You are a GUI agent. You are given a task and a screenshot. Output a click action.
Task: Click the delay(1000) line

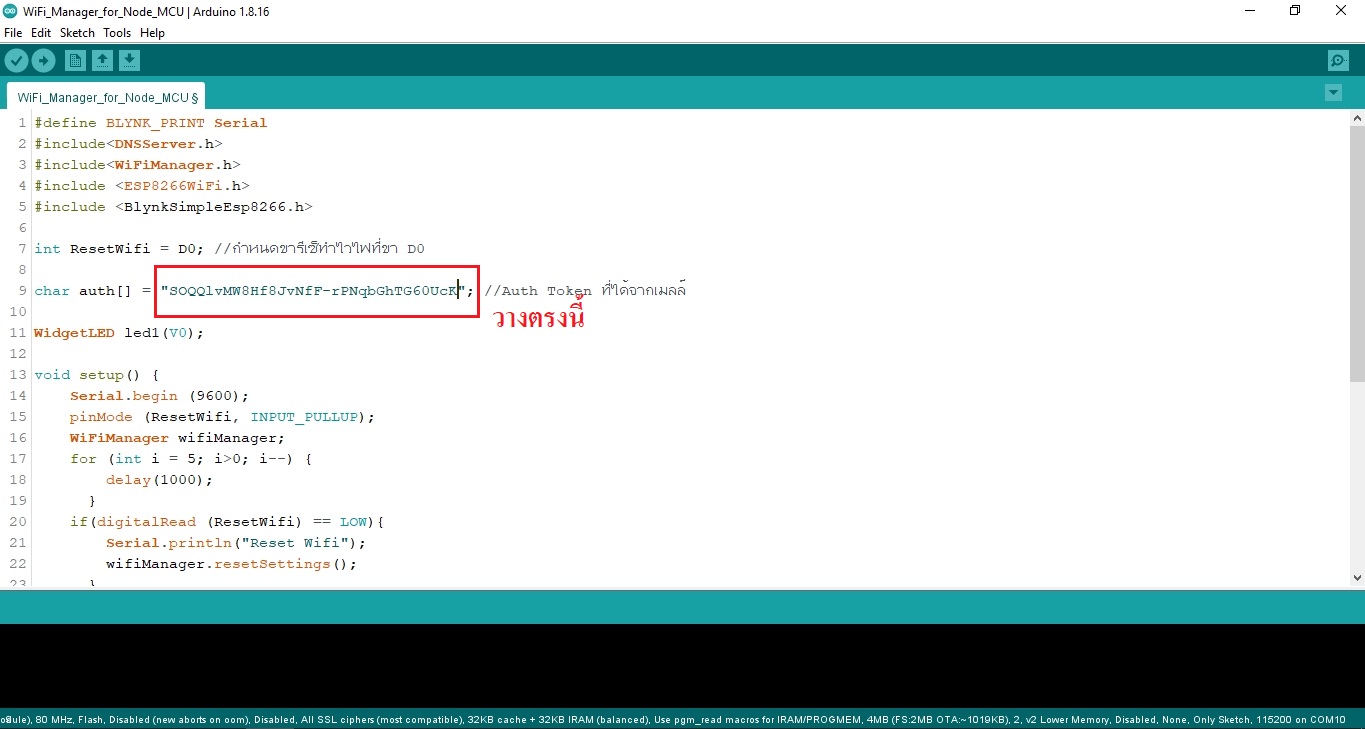pos(160,480)
